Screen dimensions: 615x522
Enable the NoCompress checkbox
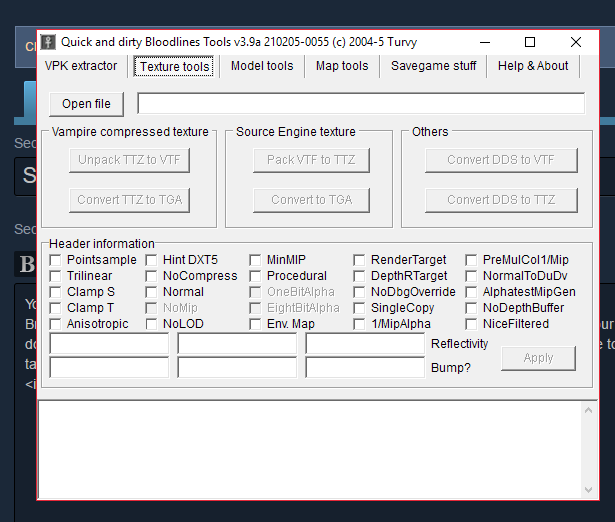pyautogui.click(x=151, y=276)
